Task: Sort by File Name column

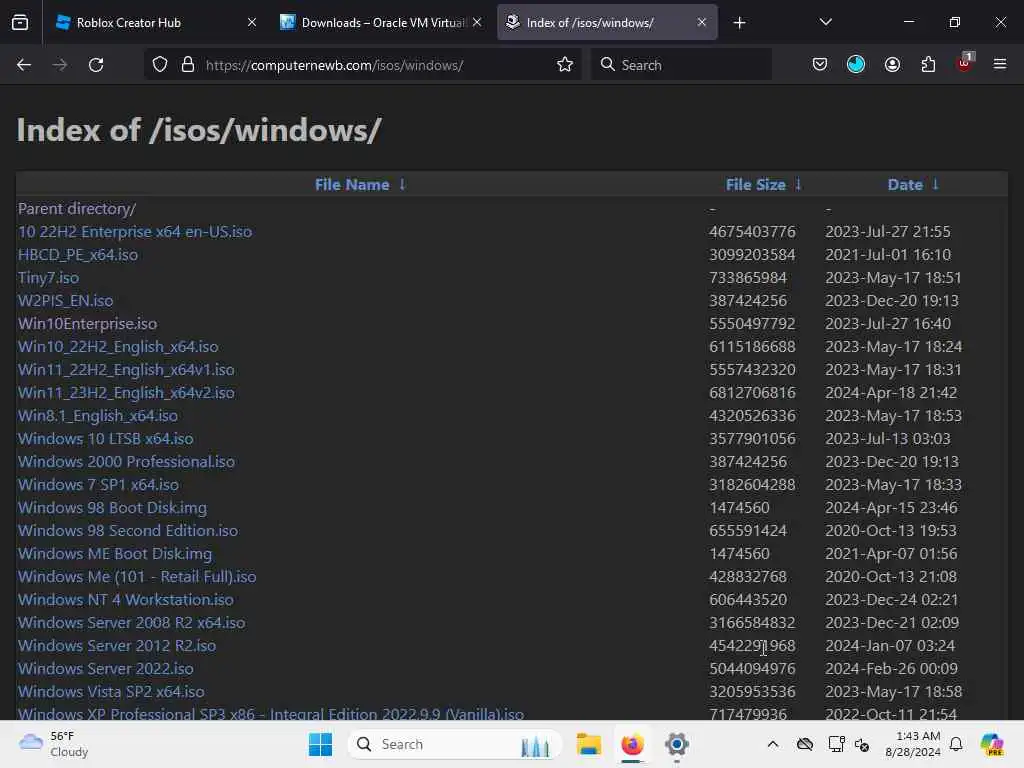Action: click(352, 185)
